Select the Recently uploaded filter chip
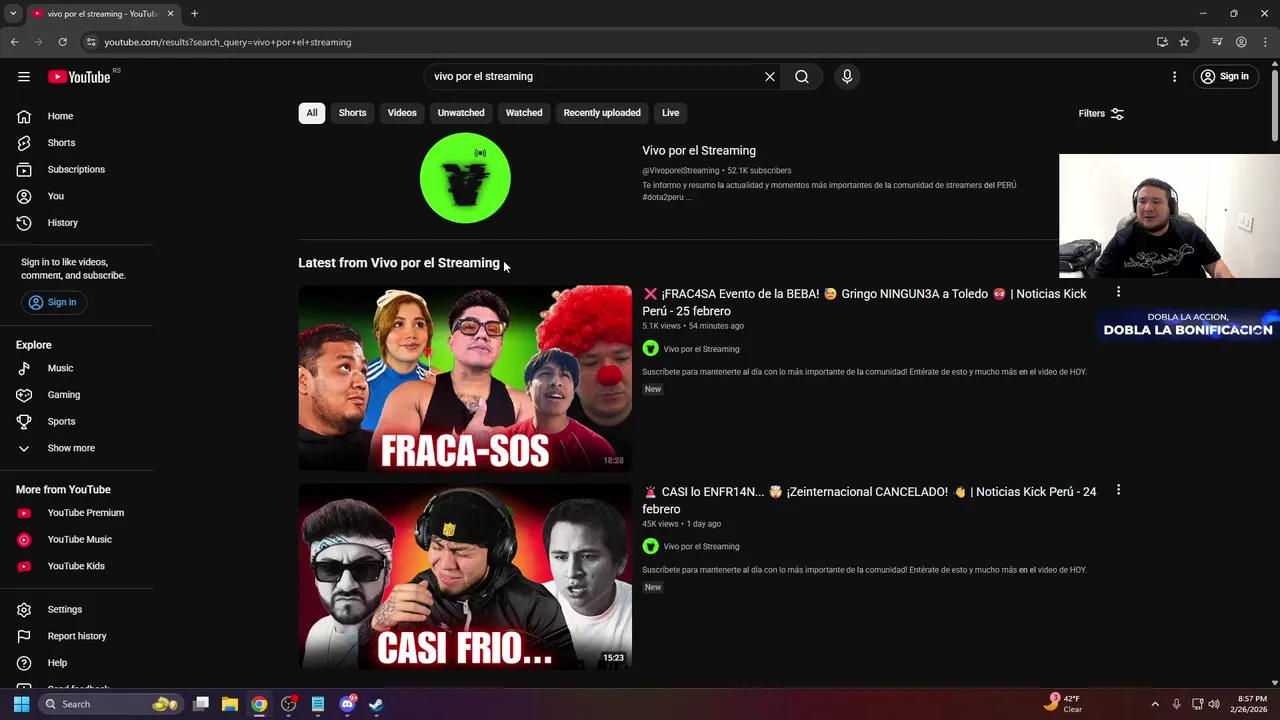This screenshot has width=1280, height=720. pos(602,113)
